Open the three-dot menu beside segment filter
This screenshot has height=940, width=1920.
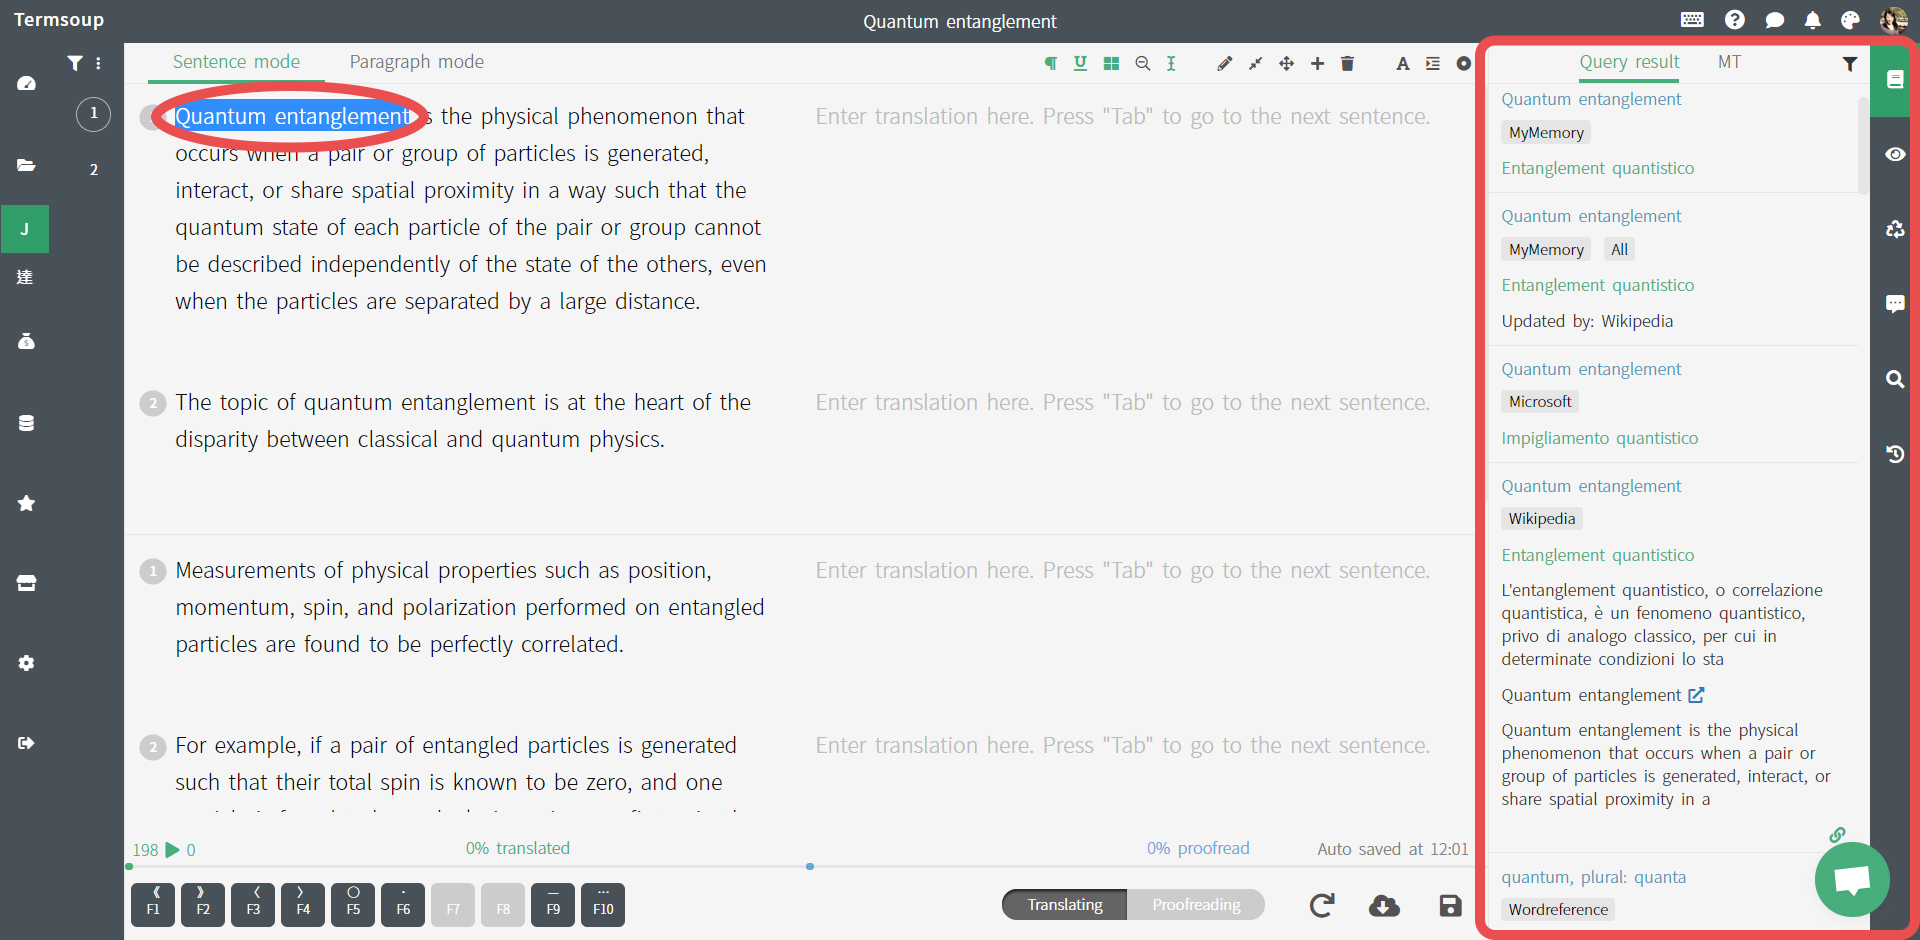click(x=98, y=63)
